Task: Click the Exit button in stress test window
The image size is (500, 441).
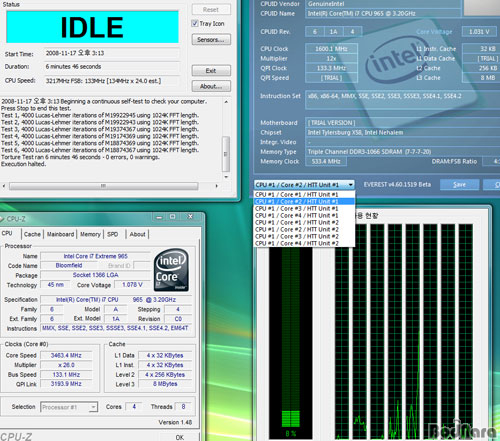Action: click(x=211, y=71)
